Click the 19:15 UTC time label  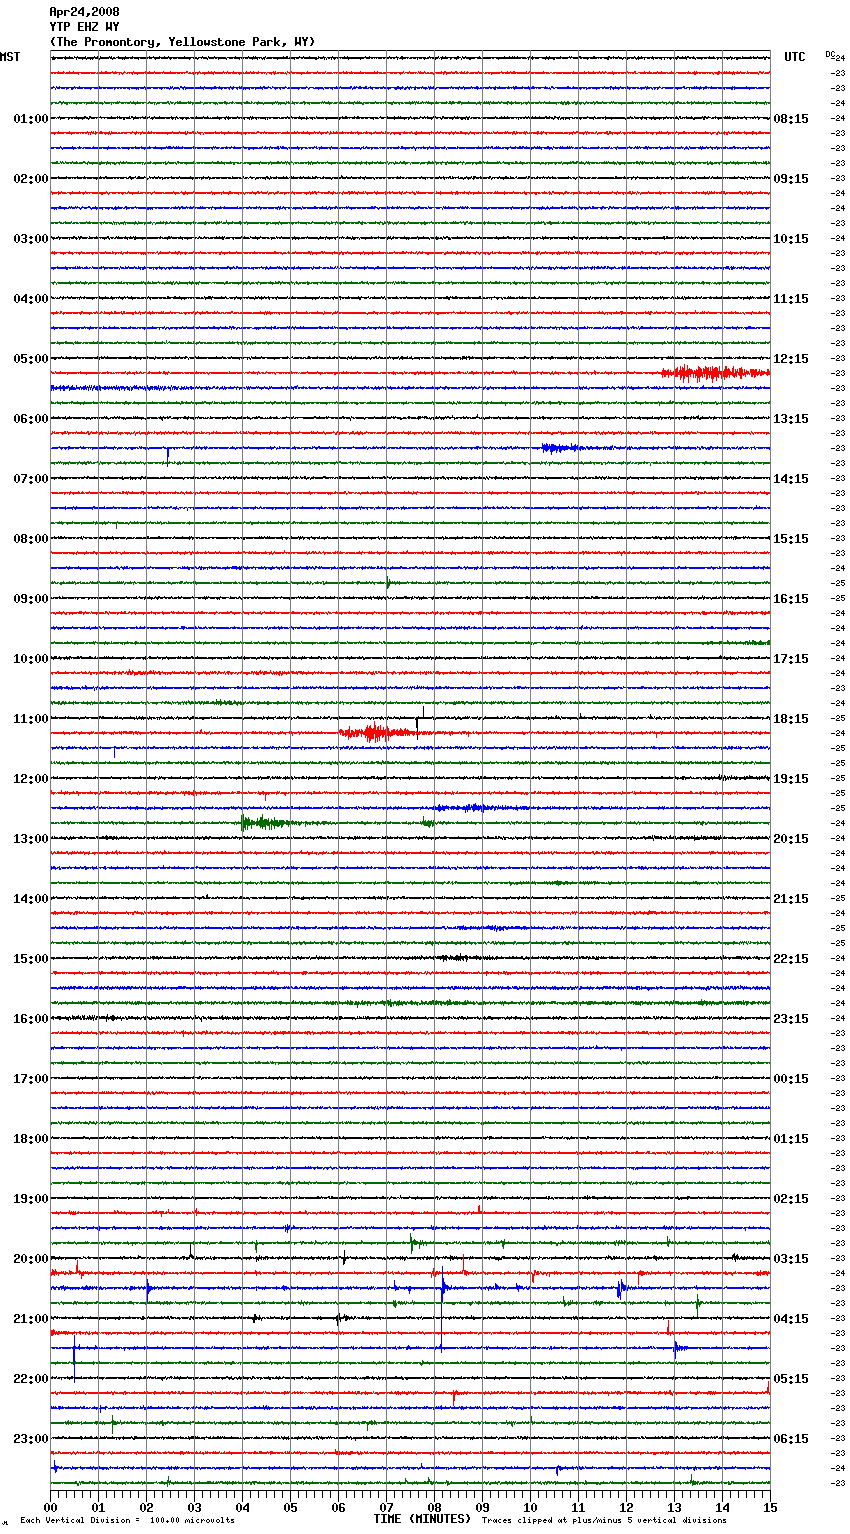point(791,779)
